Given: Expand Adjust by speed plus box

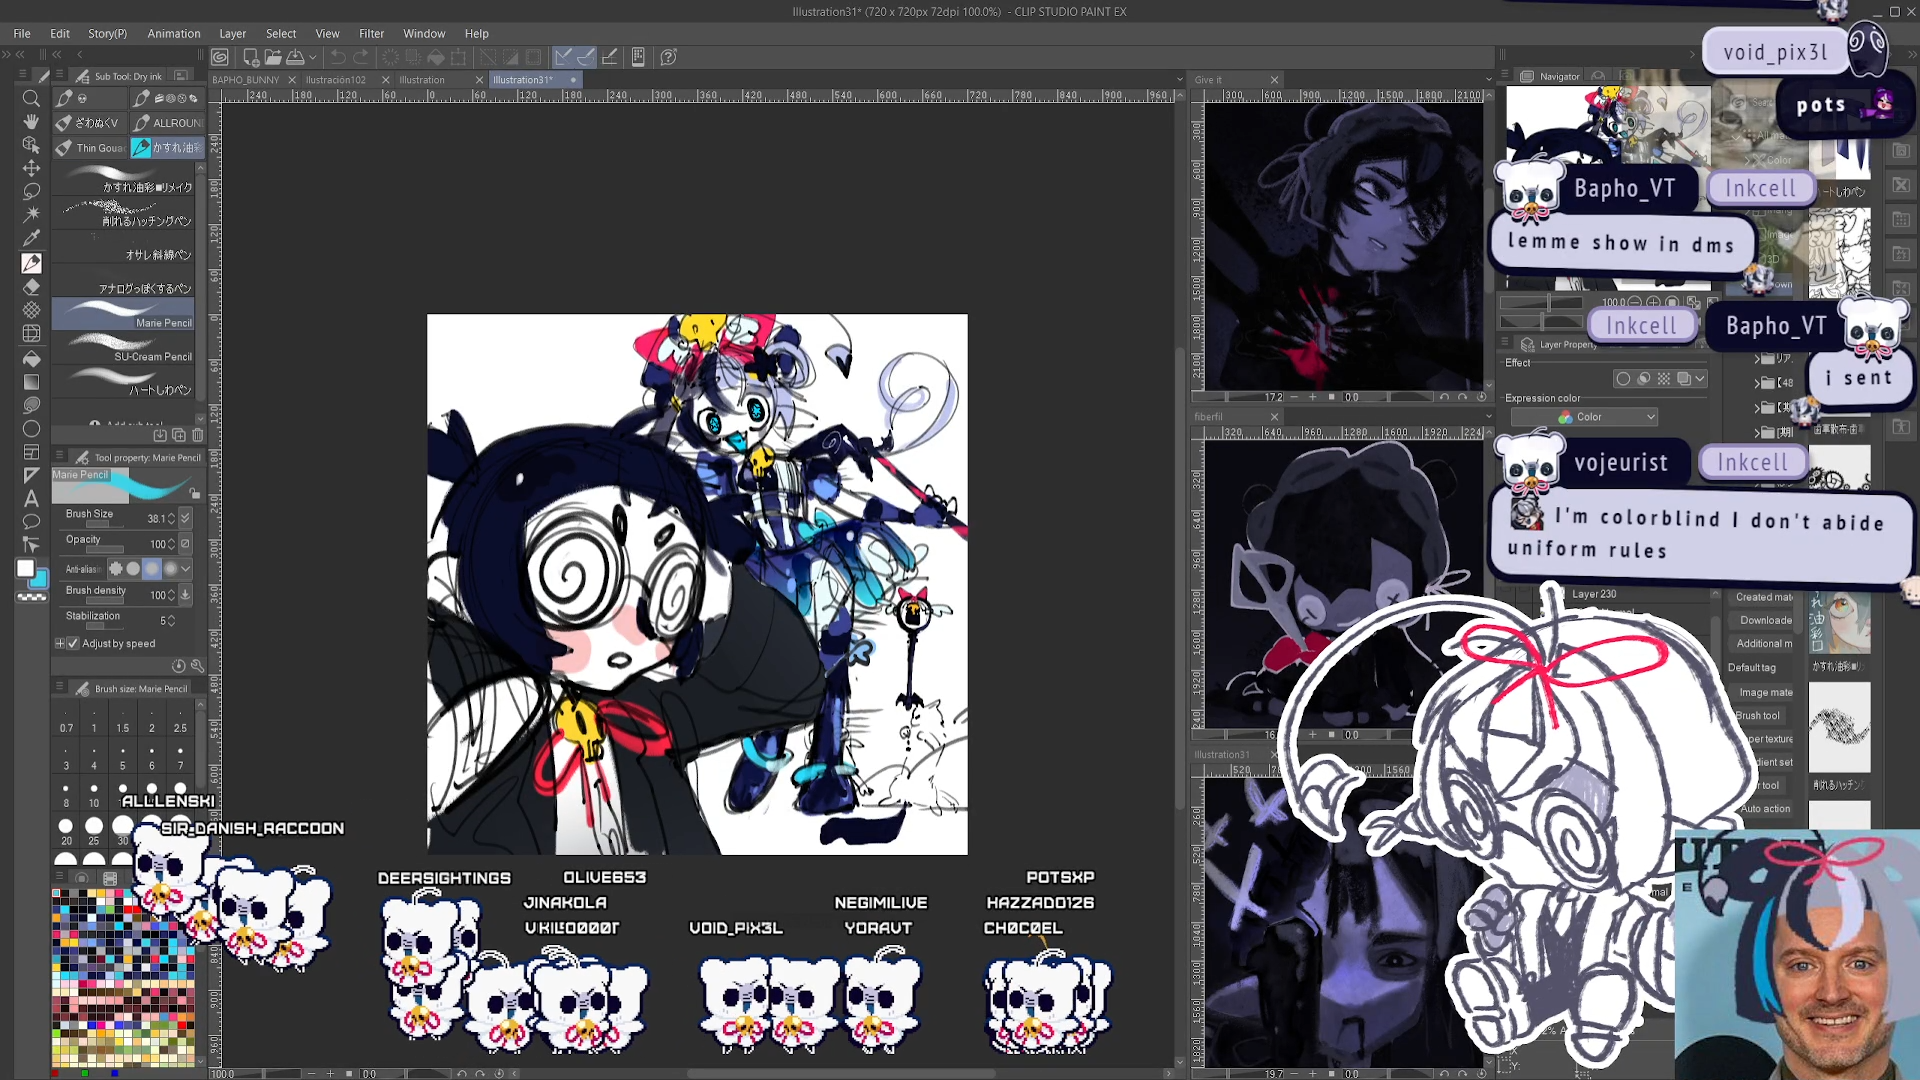Looking at the screenshot, I should coord(60,643).
